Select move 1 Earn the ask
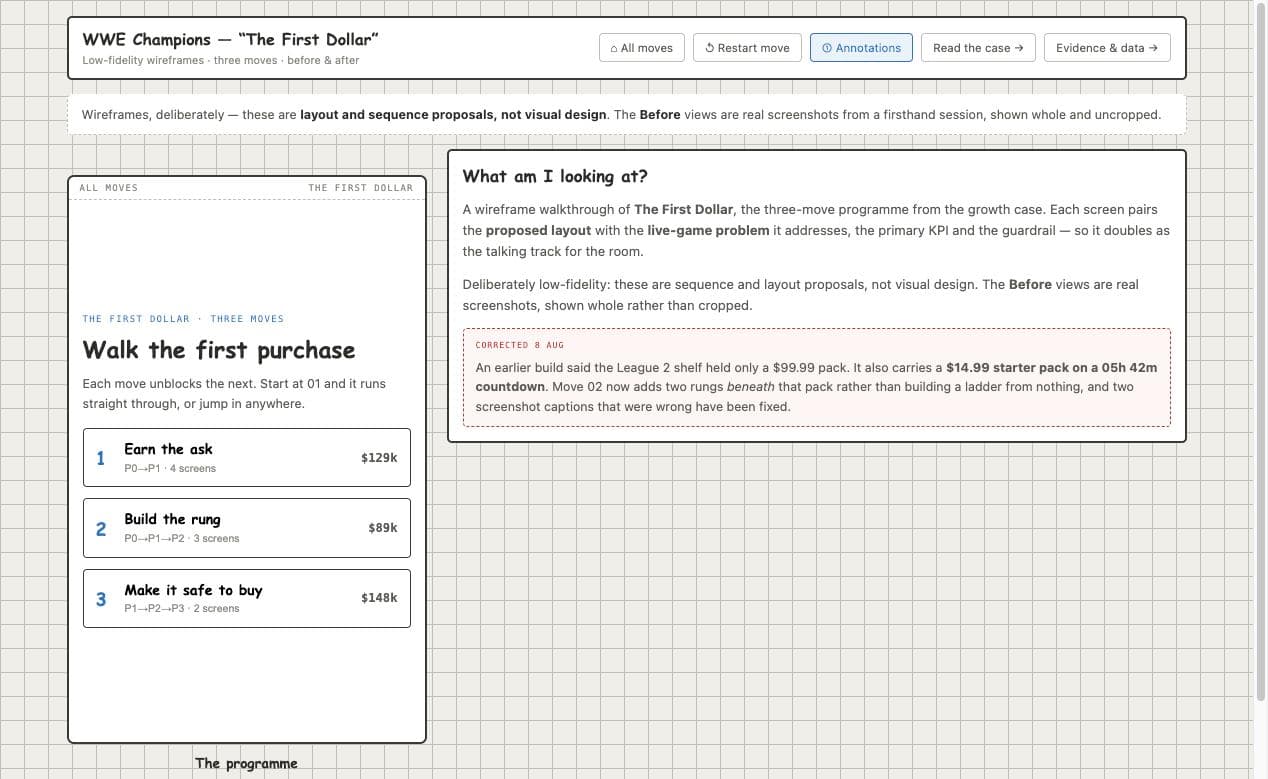 tap(247, 457)
